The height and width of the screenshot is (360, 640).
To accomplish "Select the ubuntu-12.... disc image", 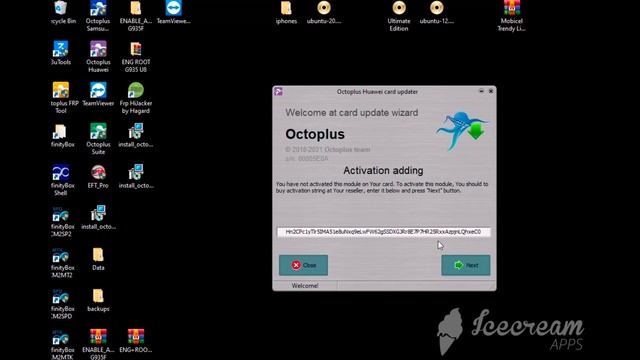I will (436, 13).
